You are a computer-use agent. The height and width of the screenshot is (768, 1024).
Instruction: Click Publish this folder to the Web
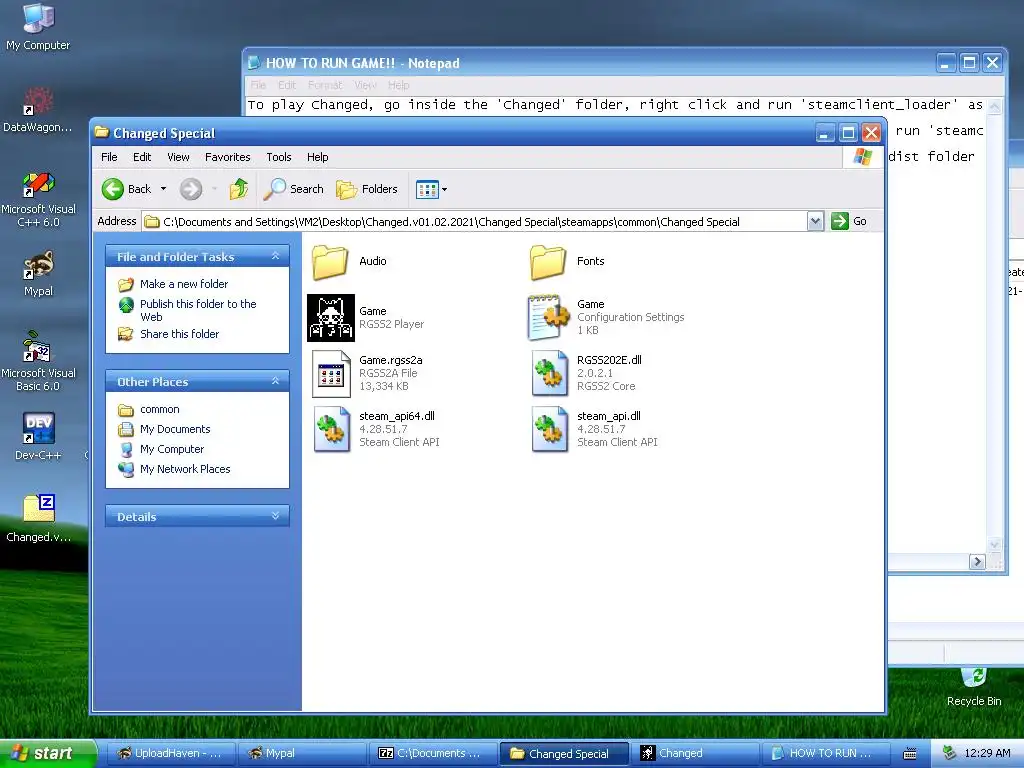point(198,310)
